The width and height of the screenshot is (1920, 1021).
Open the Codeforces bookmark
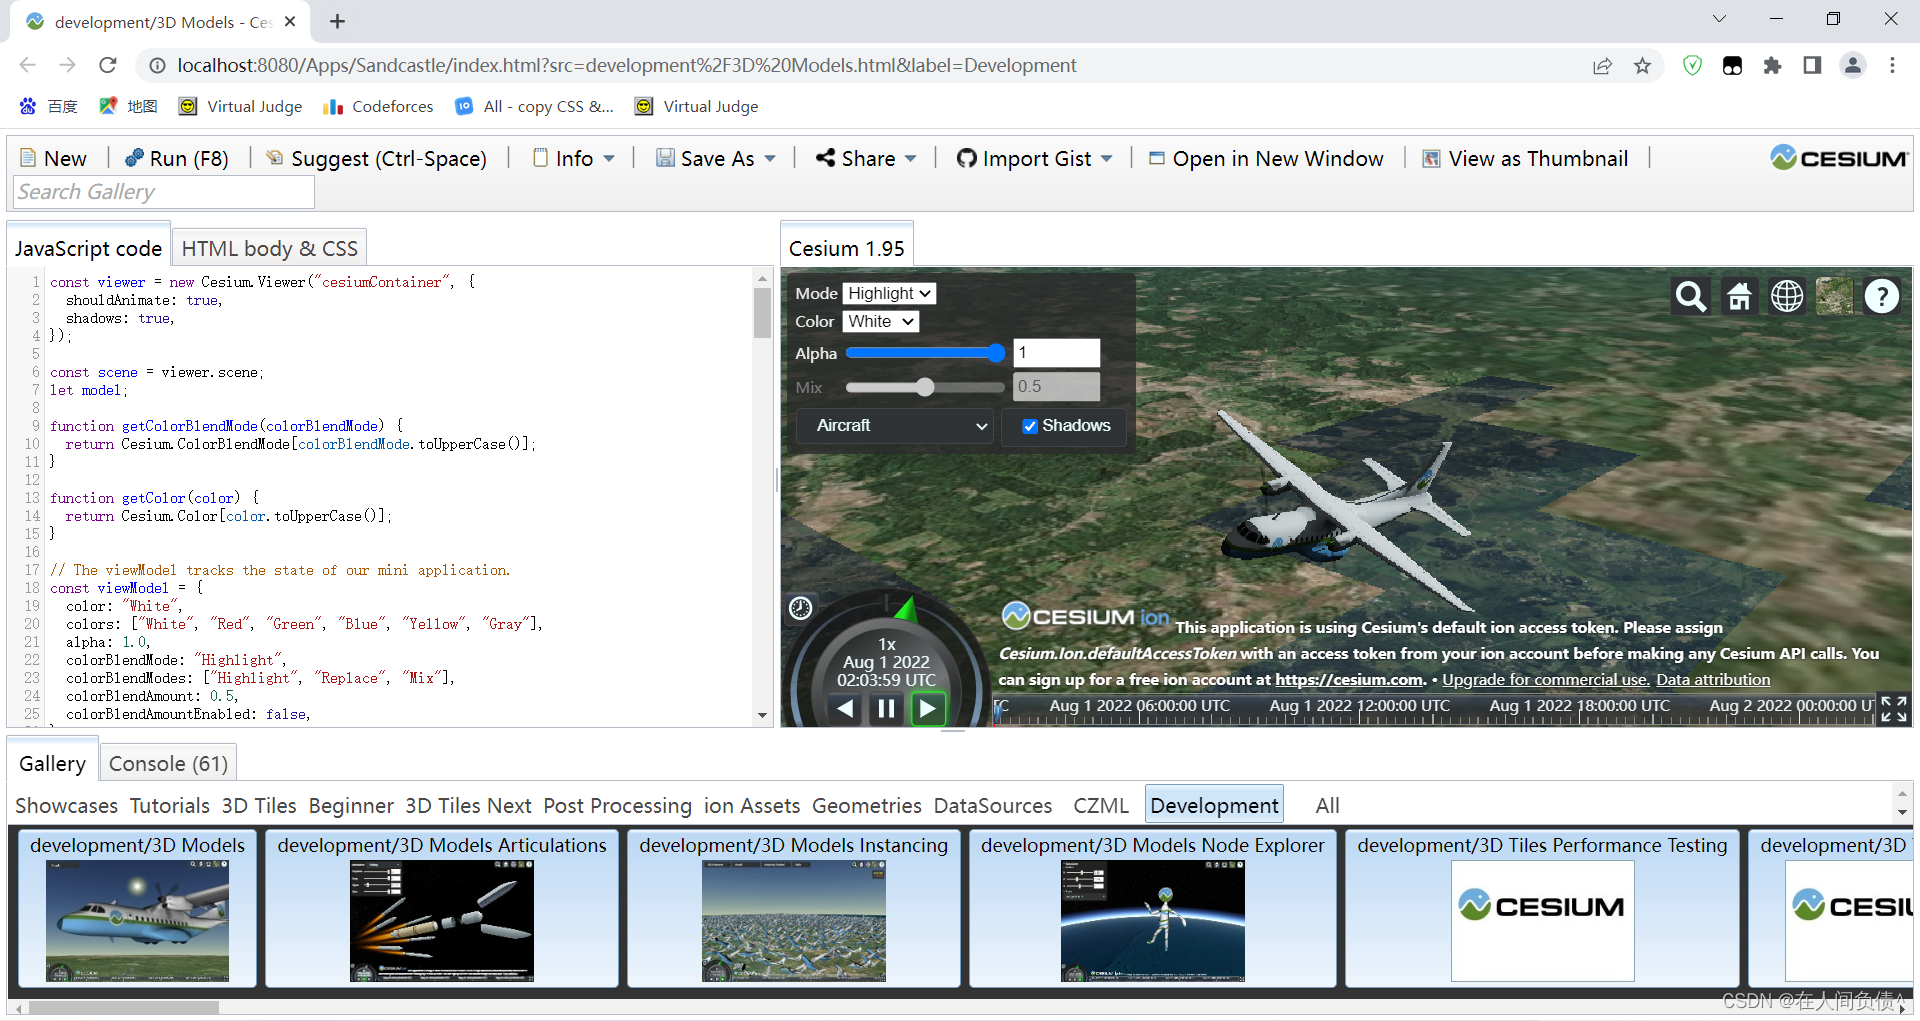pyautogui.click(x=378, y=106)
